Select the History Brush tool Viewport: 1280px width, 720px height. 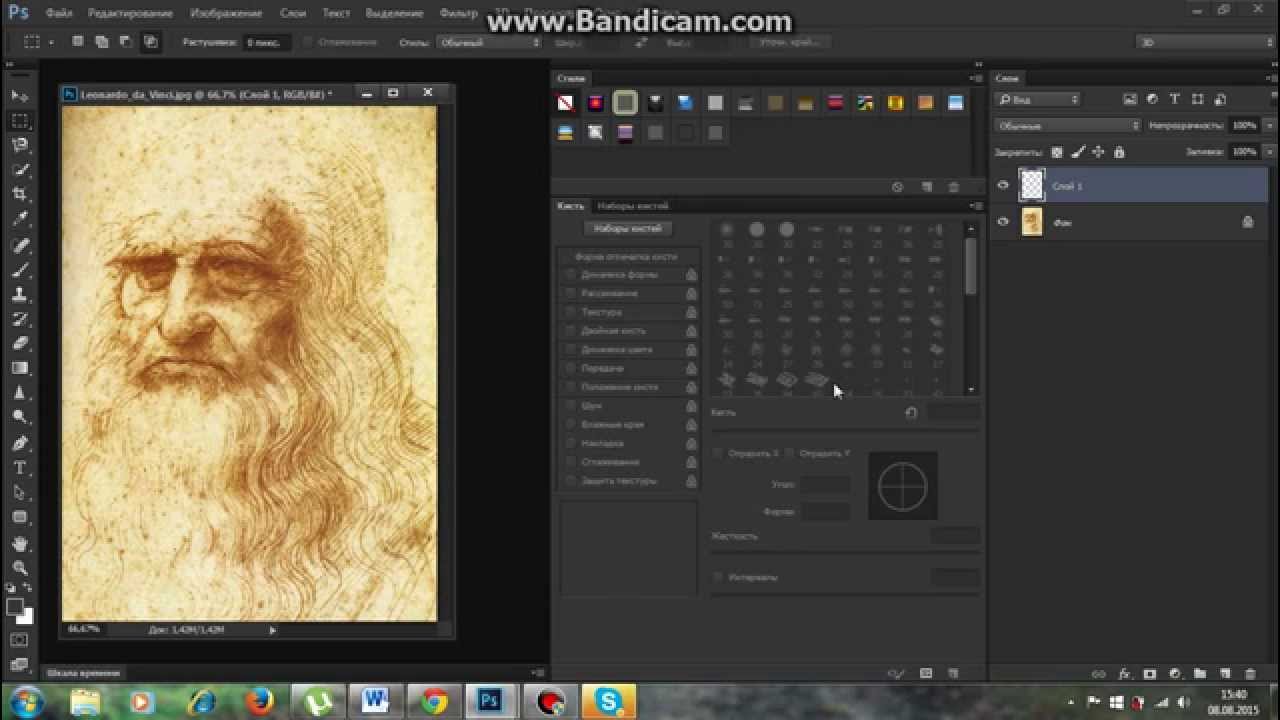click(x=20, y=319)
